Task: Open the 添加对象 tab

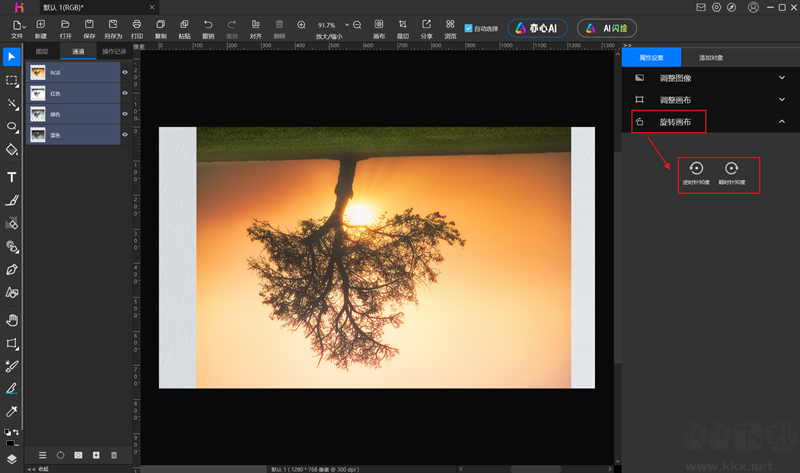Action: coord(712,59)
